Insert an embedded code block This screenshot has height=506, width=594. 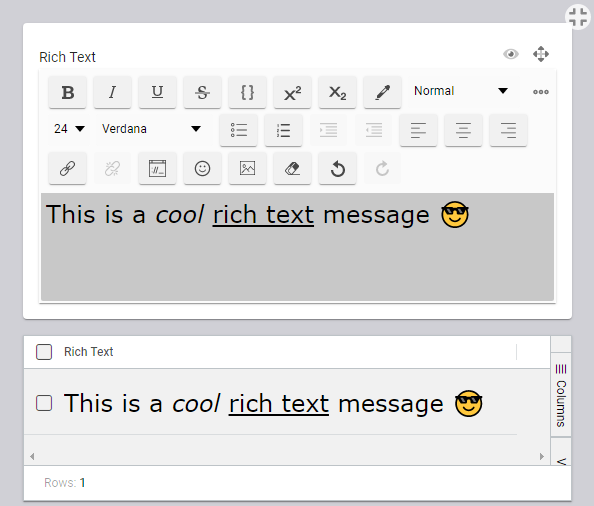point(158,168)
